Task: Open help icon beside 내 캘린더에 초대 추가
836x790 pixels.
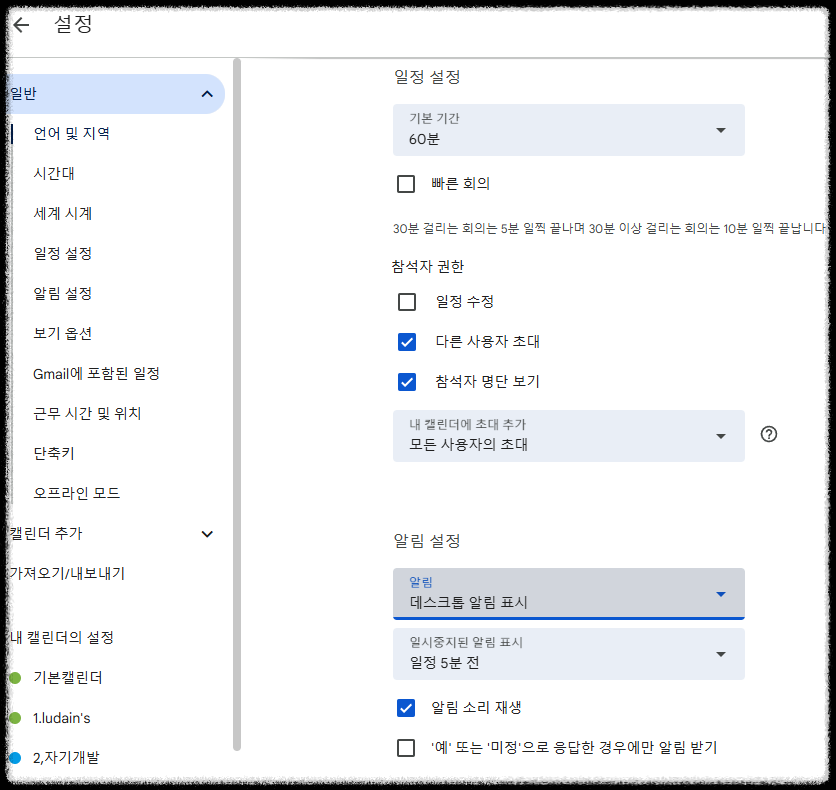Action: [x=768, y=434]
